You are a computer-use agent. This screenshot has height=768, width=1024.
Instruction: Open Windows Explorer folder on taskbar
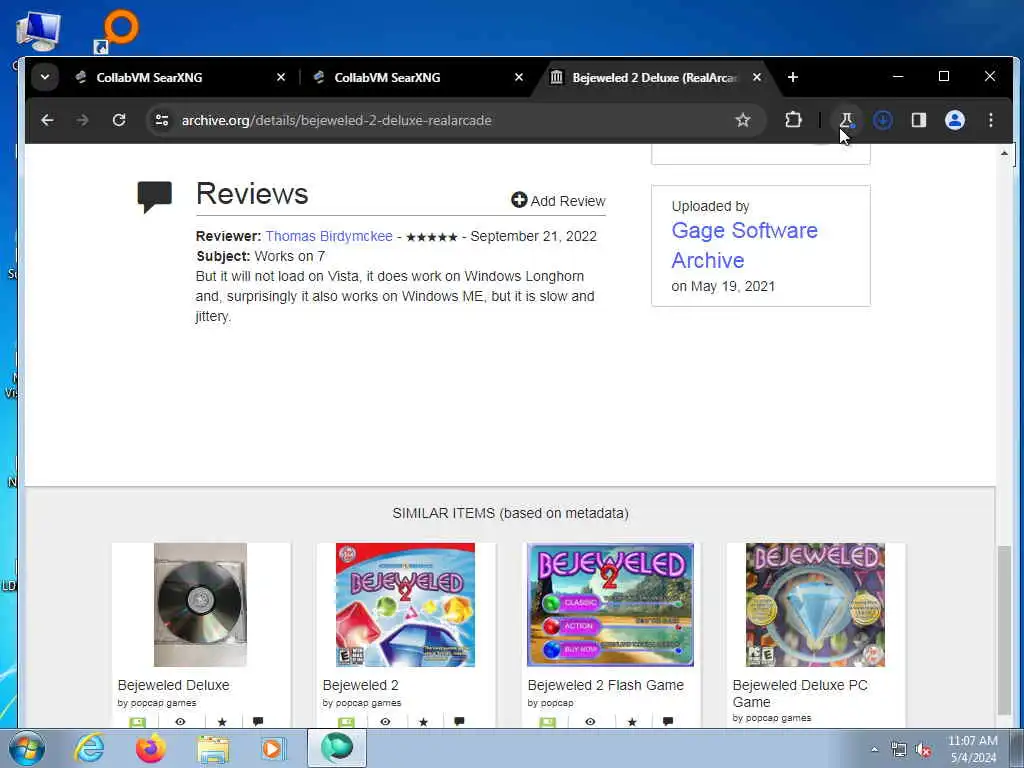213,748
